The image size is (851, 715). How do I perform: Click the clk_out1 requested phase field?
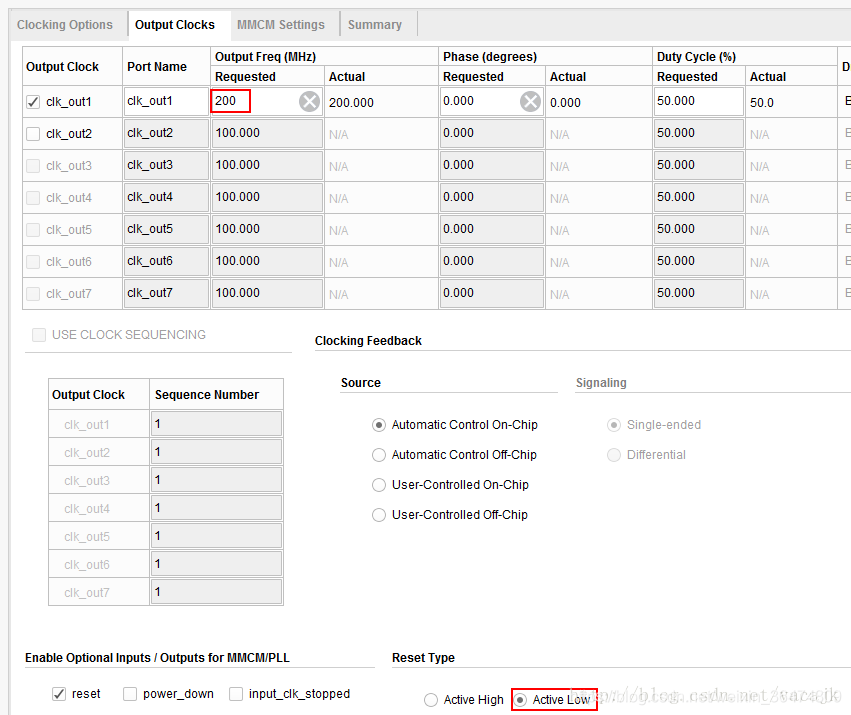tap(478, 101)
